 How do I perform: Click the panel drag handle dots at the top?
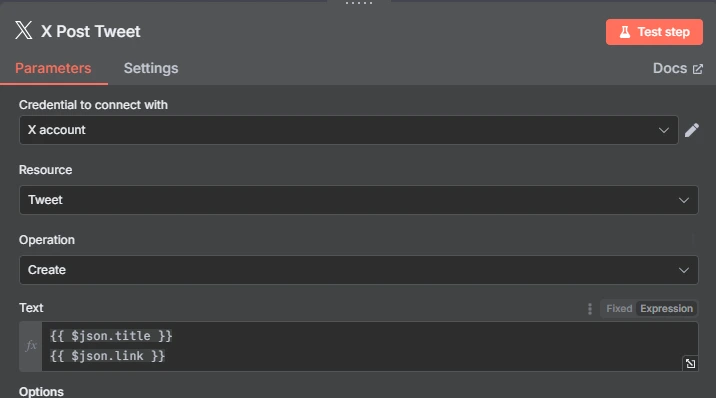359,3
